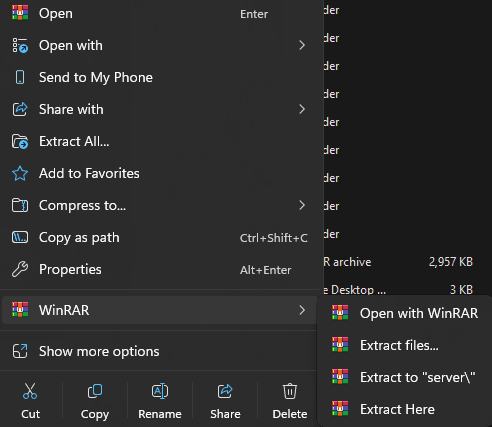The width and height of the screenshot is (492, 427).
Task: Click the Cut label
Action: click(30, 414)
